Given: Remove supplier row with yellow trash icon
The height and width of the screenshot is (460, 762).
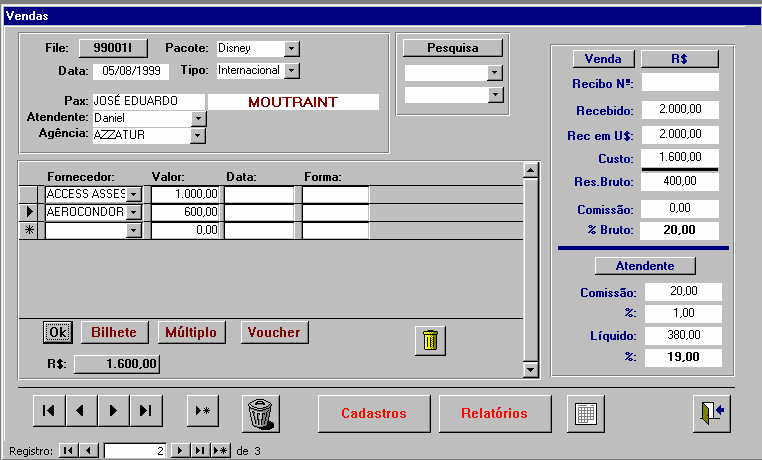Looking at the screenshot, I should 430,341.
